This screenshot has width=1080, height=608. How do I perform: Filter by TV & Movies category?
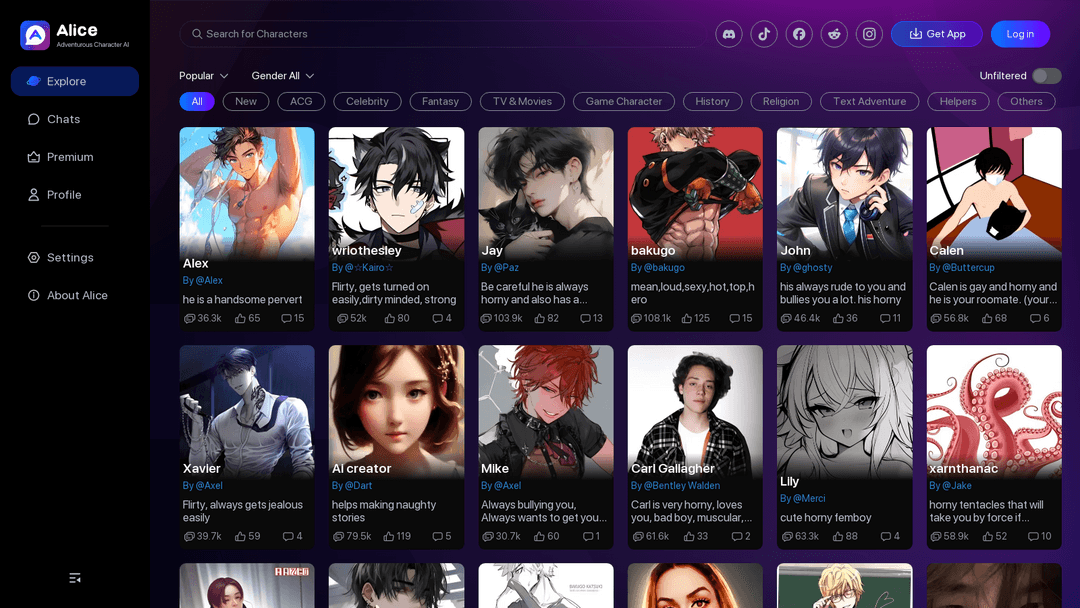[522, 101]
